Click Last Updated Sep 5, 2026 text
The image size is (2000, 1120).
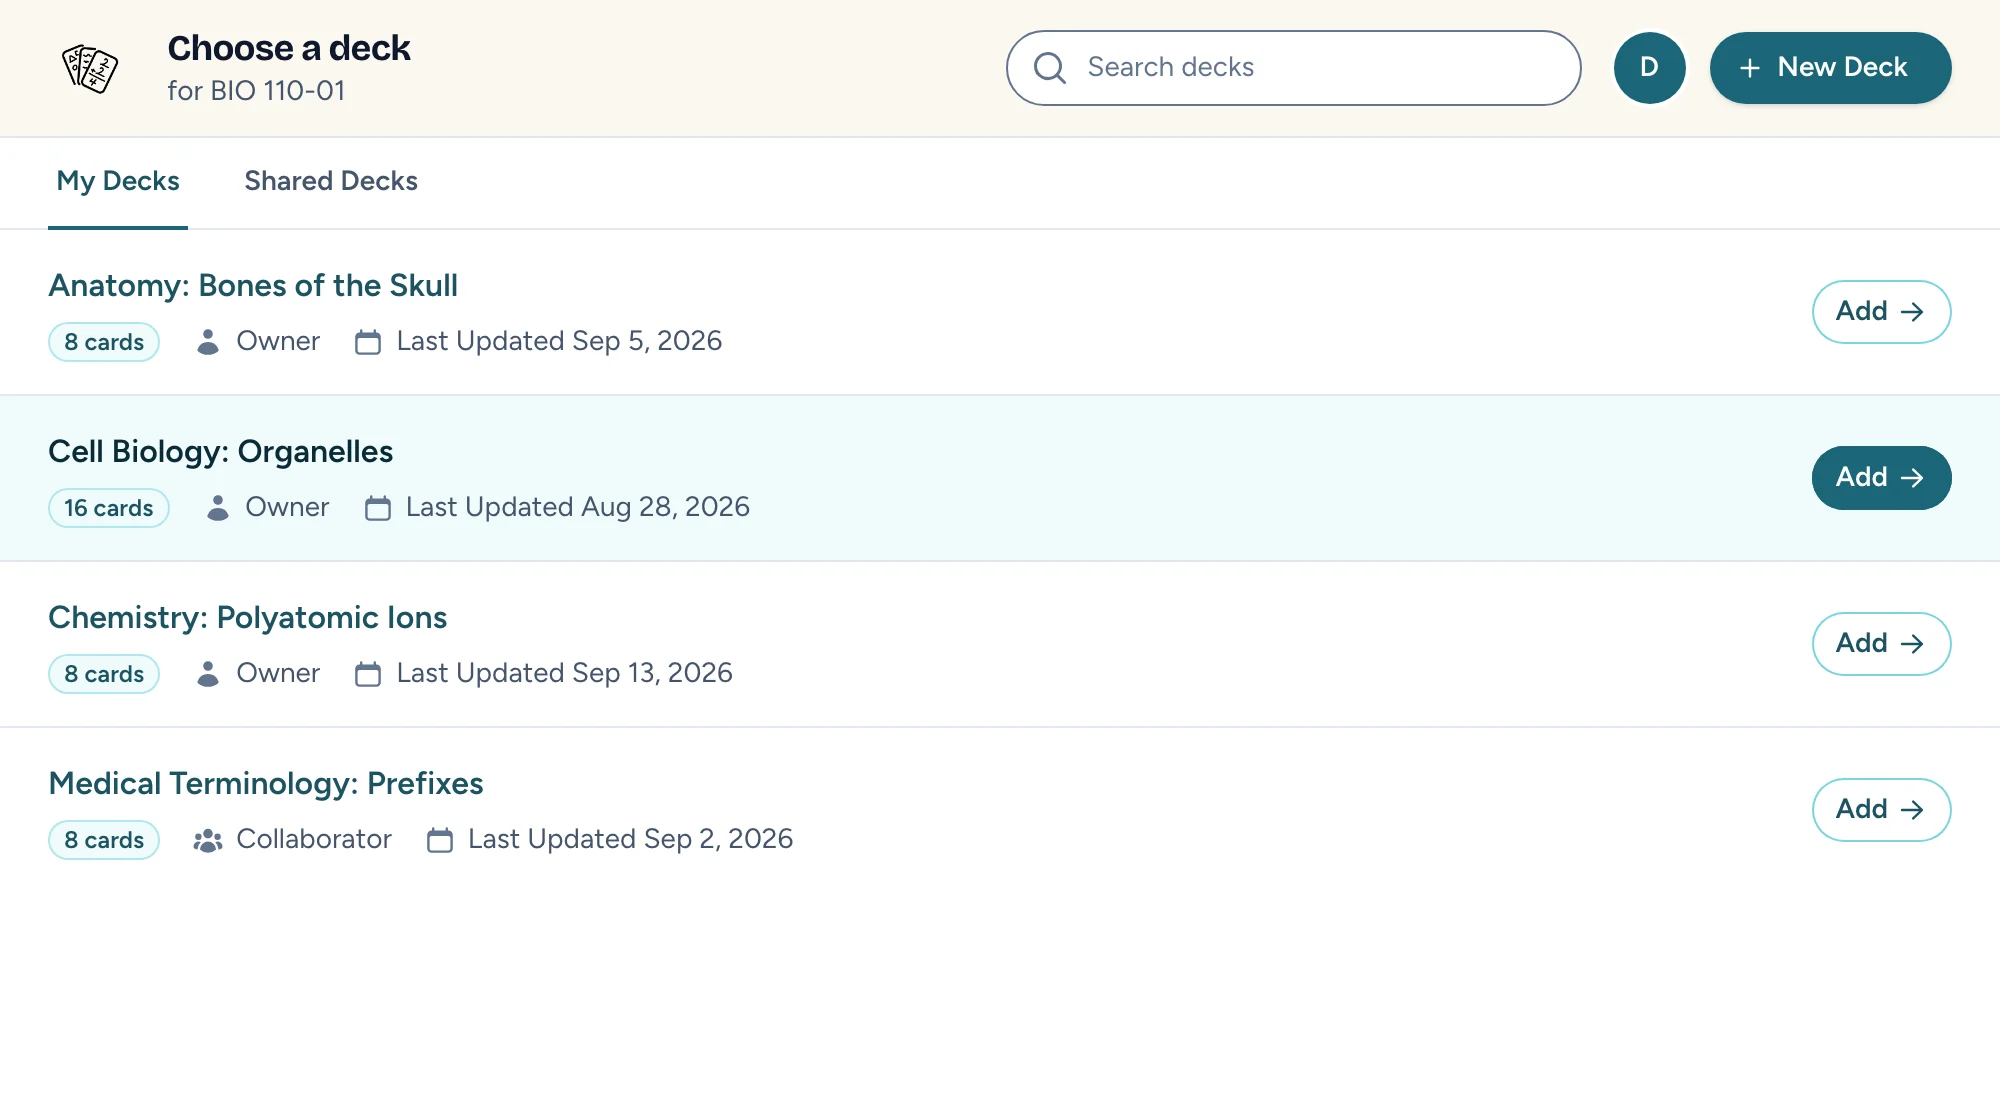[559, 342]
